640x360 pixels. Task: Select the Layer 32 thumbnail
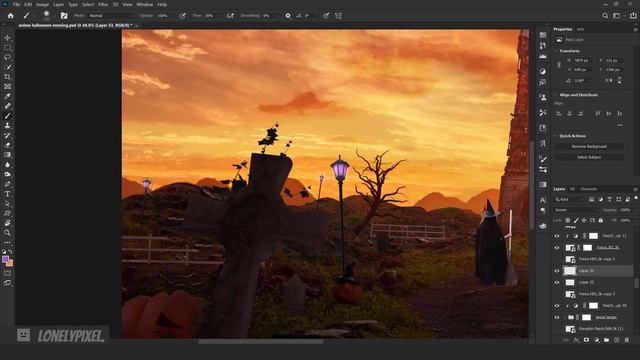pyautogui.click(x=570, y=282)
